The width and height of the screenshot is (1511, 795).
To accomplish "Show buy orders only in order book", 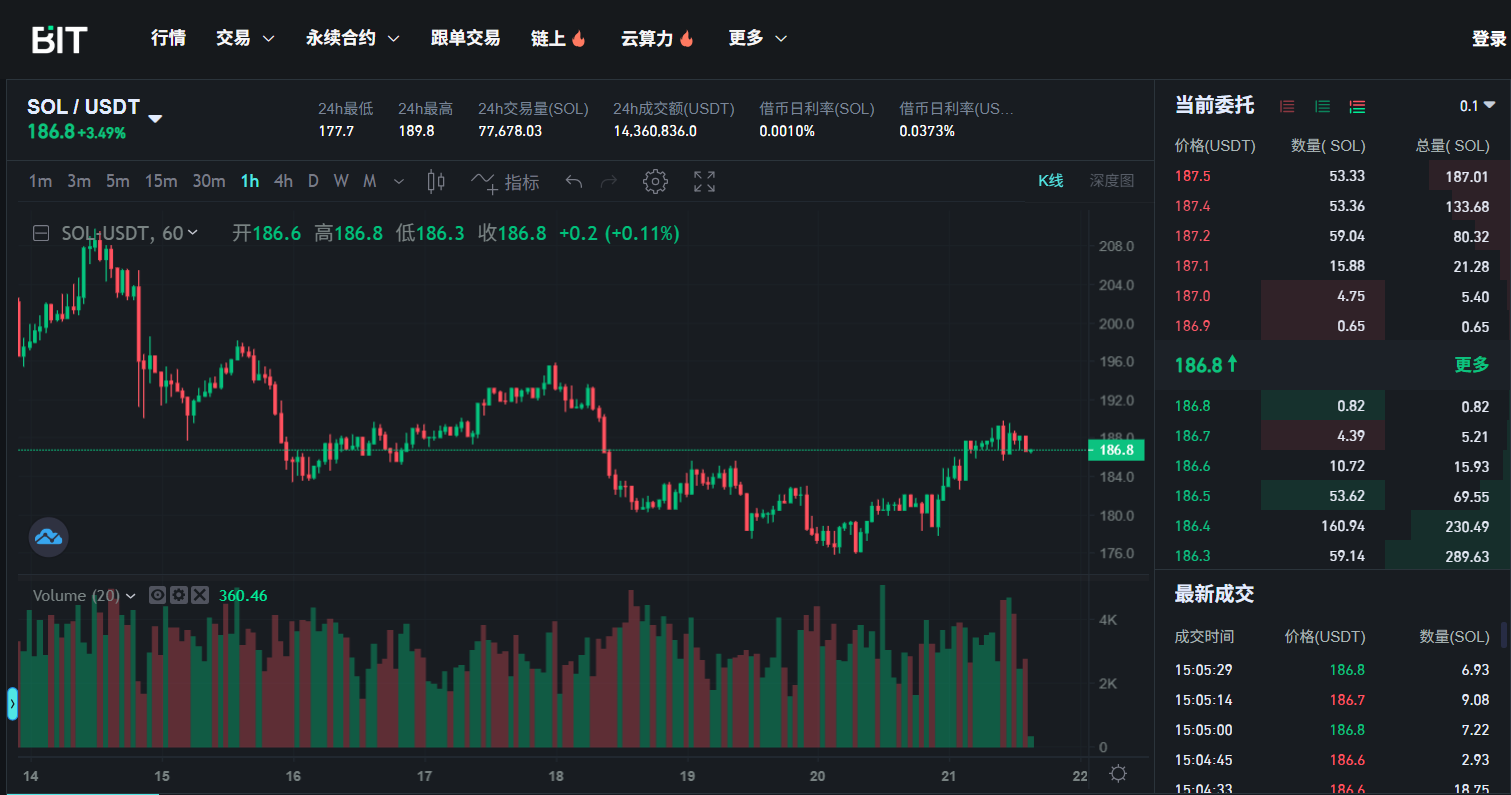I will 1322,106.
